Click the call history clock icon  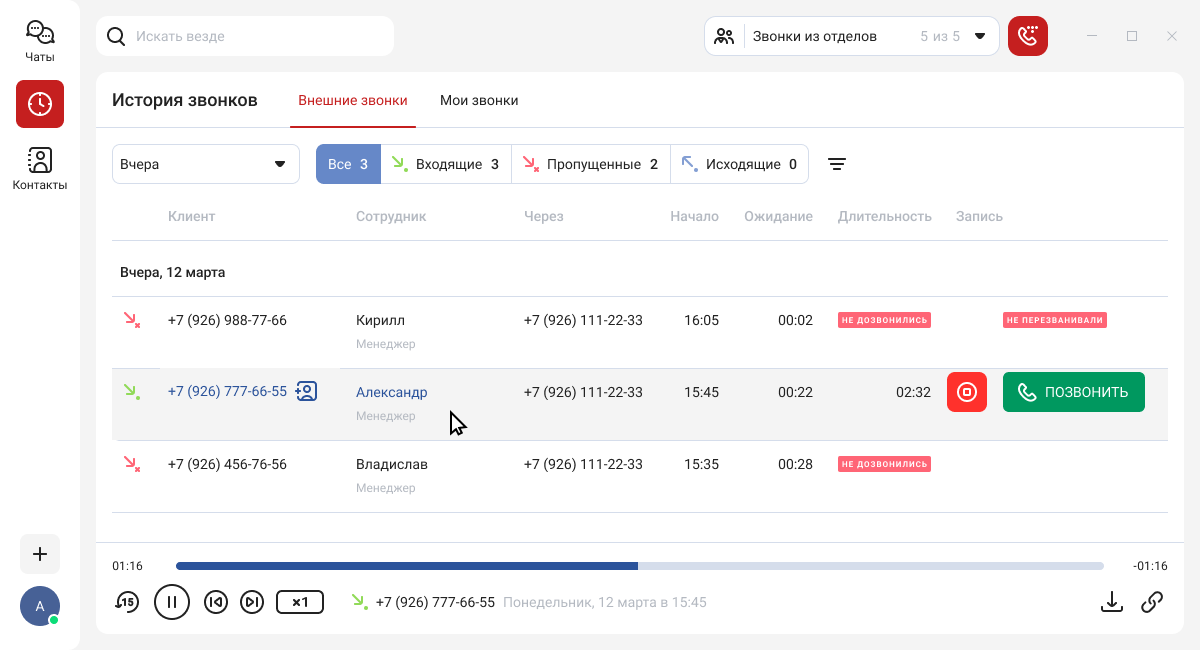[40, 104]
